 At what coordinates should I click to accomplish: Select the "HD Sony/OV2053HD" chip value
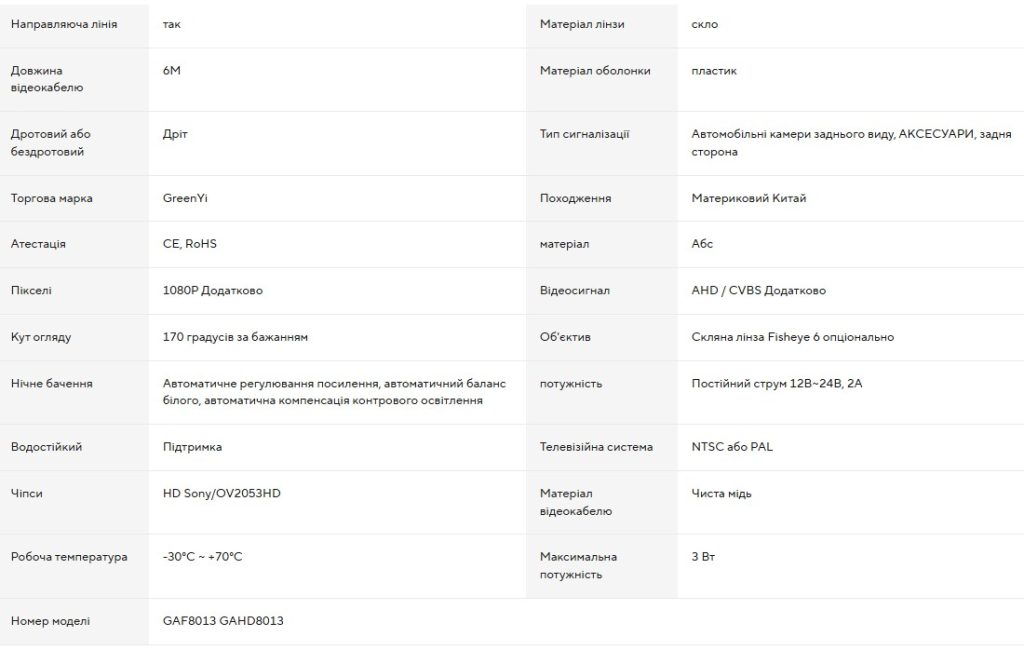click(x=221, y=493)
